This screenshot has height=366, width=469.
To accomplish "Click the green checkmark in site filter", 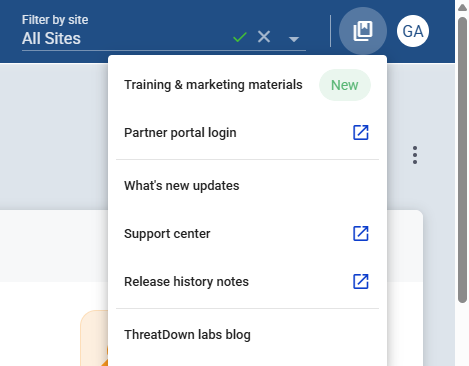I will tap(240, 37).
